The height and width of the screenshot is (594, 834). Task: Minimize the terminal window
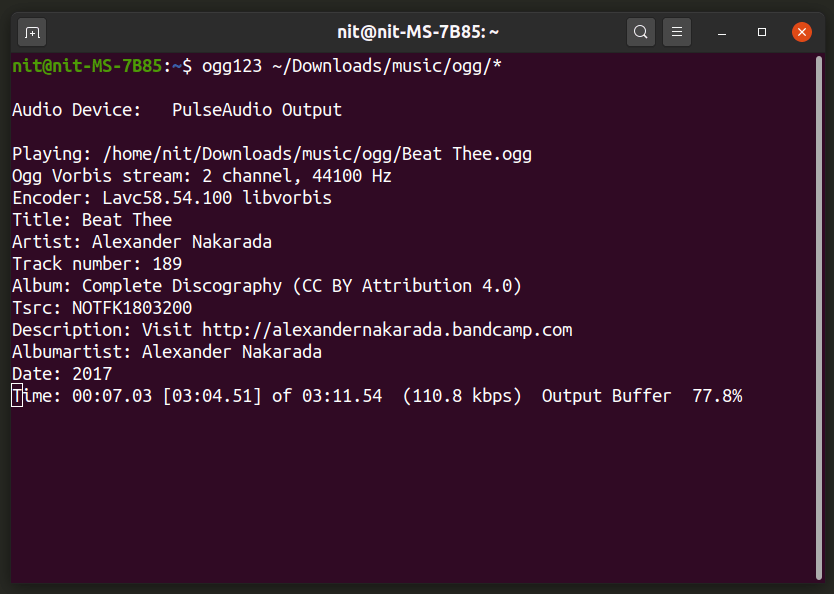pos(721,31)
